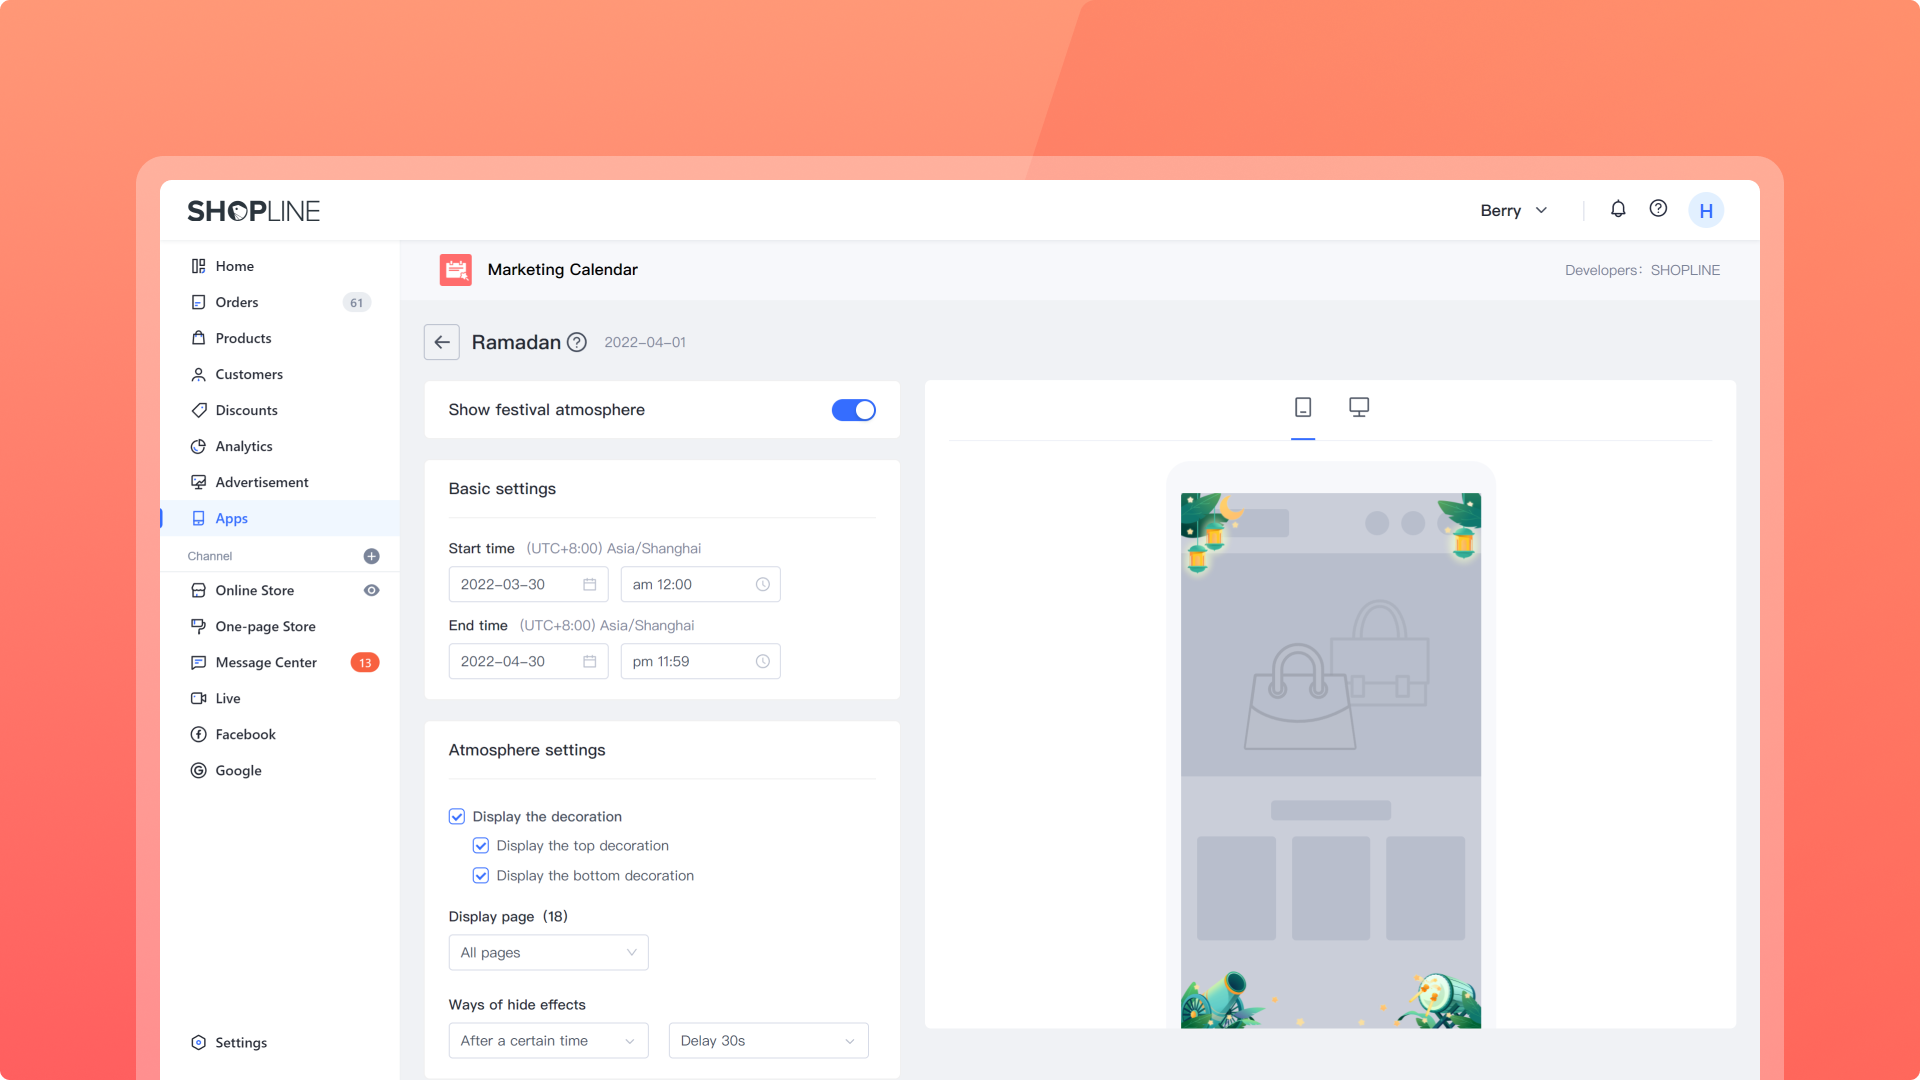The height and width of the screenshot is (1080, 1920).
Task: Toggle the Online Store eye visibility
Action: [371, 590]
